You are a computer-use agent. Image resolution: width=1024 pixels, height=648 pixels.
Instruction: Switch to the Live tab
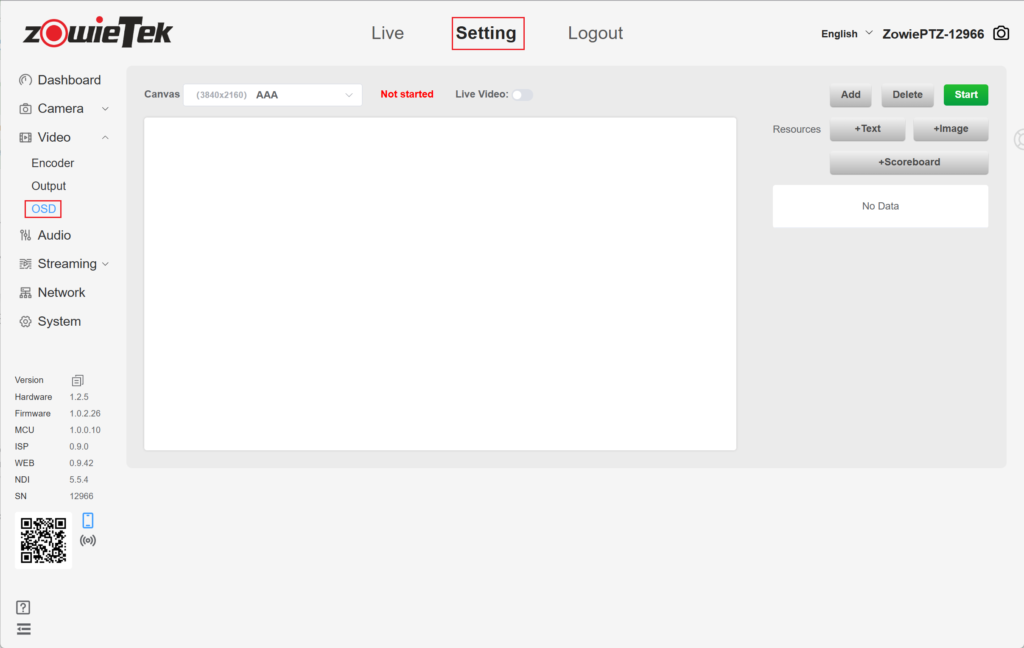tap(387, 33)
